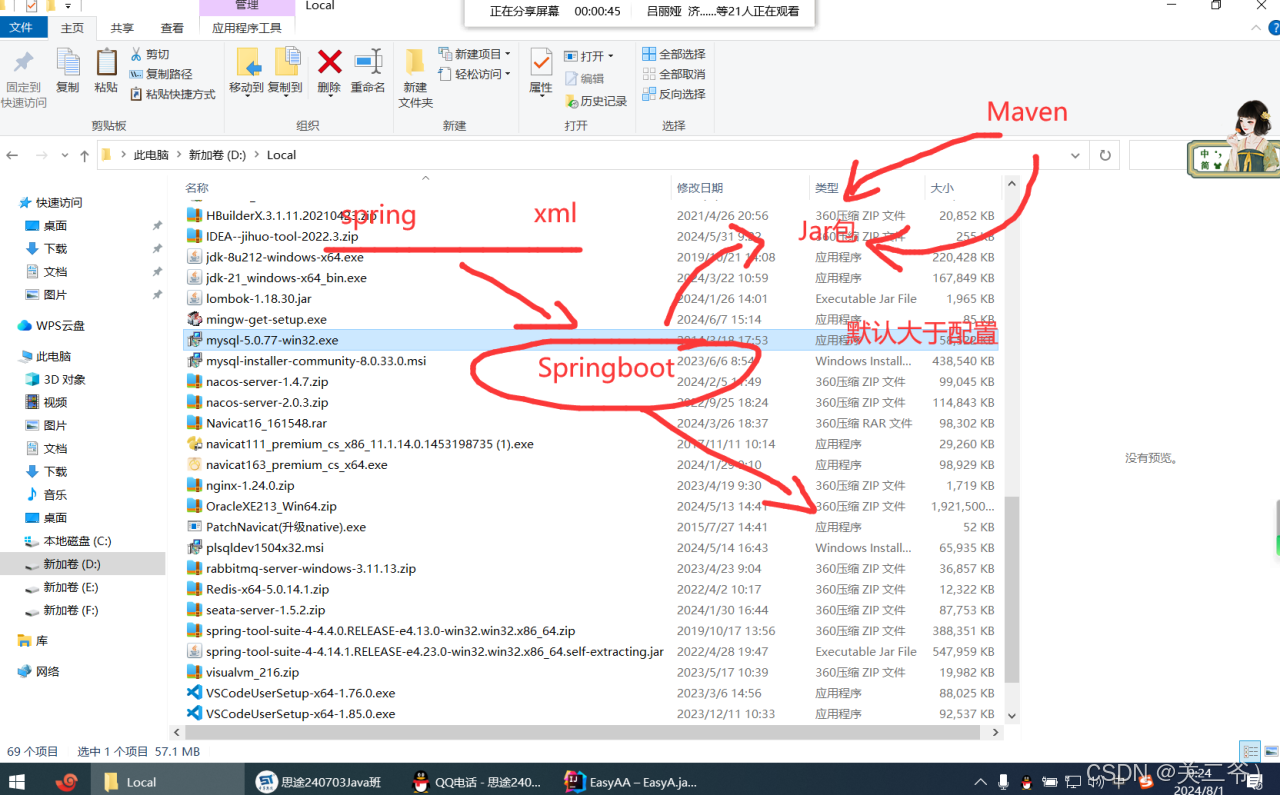
Task: Click Select all in the ribbon
Action: coord(674,54)
